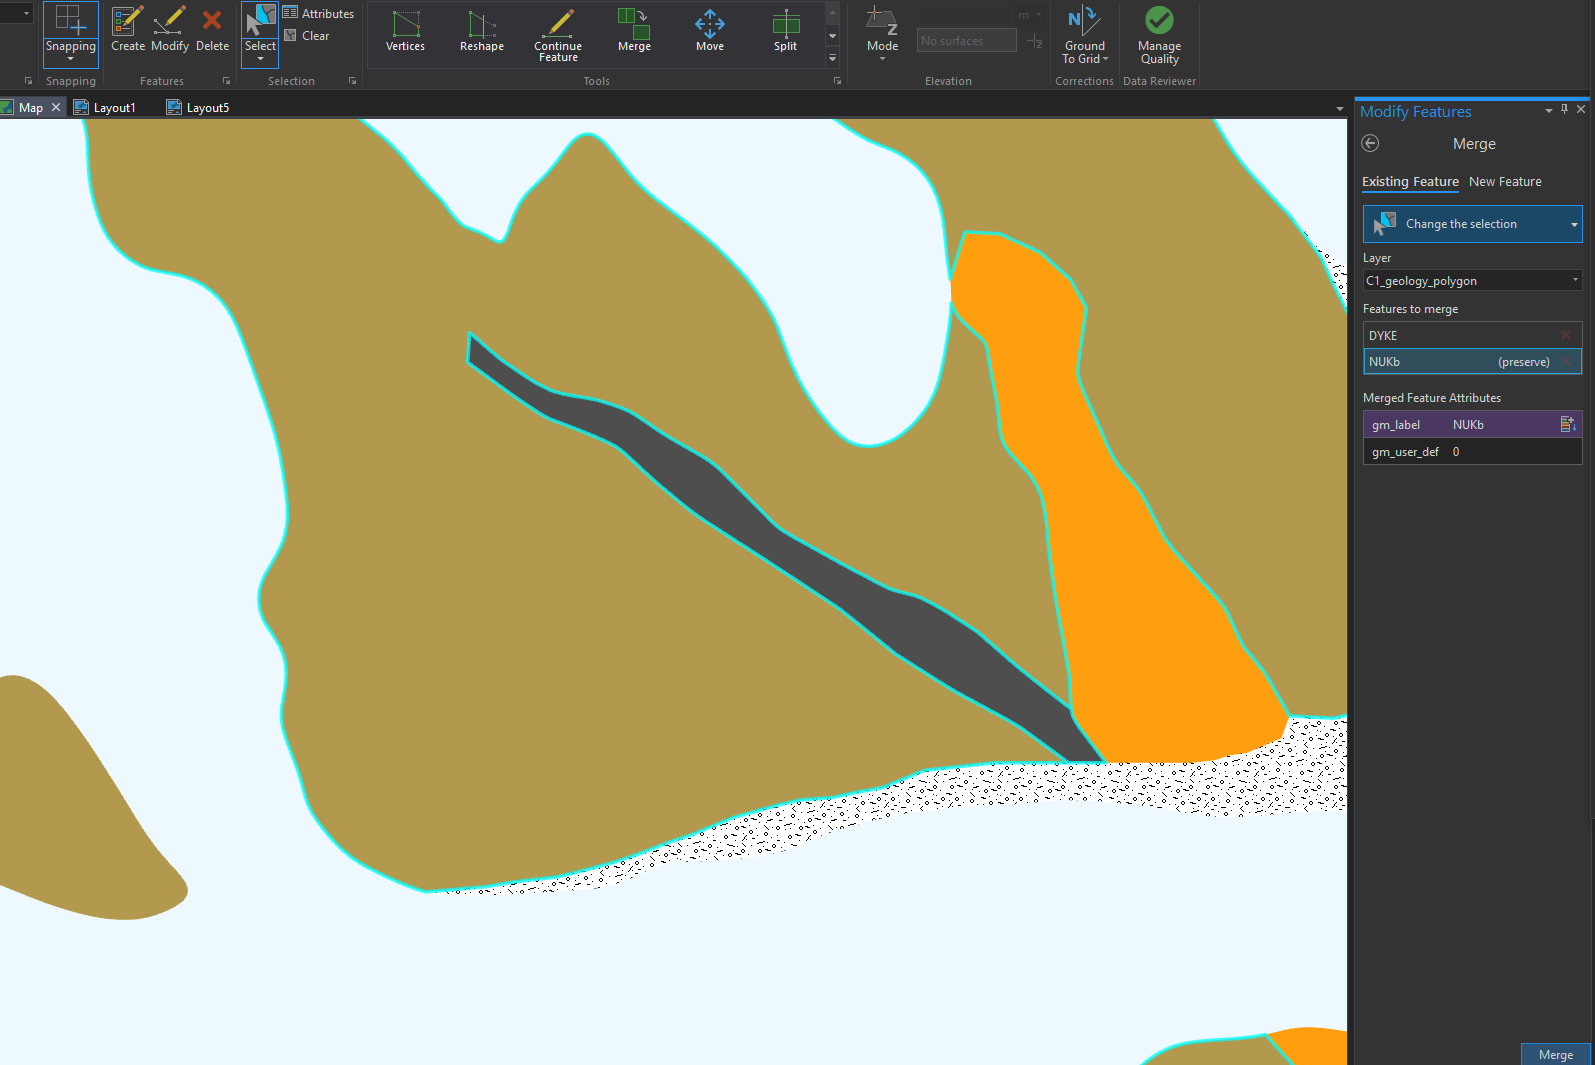The width and height of the screenshot is (1595, 1065).
Task: Remove DYKE from merge list
Action: 1566,335
